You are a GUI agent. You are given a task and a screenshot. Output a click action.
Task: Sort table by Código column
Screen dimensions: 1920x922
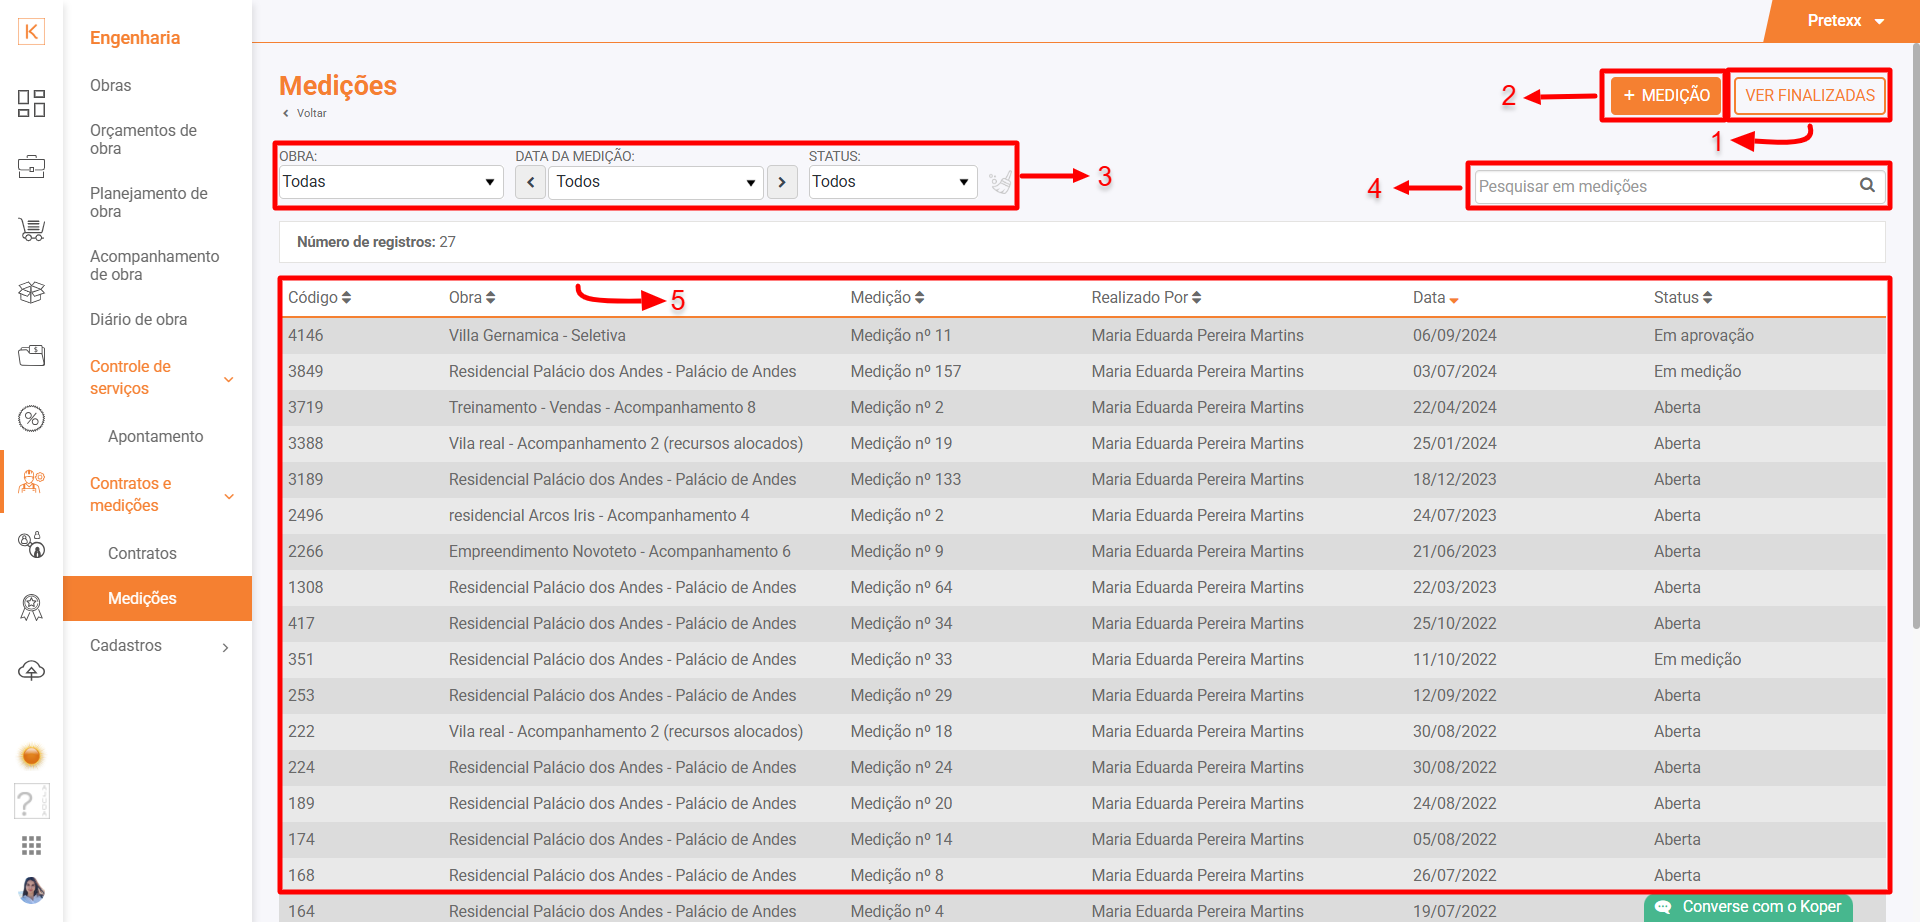319,298
